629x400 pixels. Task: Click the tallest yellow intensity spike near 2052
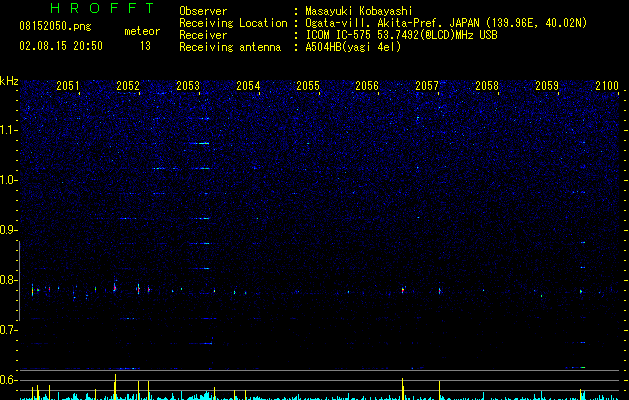tap(115, 387)
